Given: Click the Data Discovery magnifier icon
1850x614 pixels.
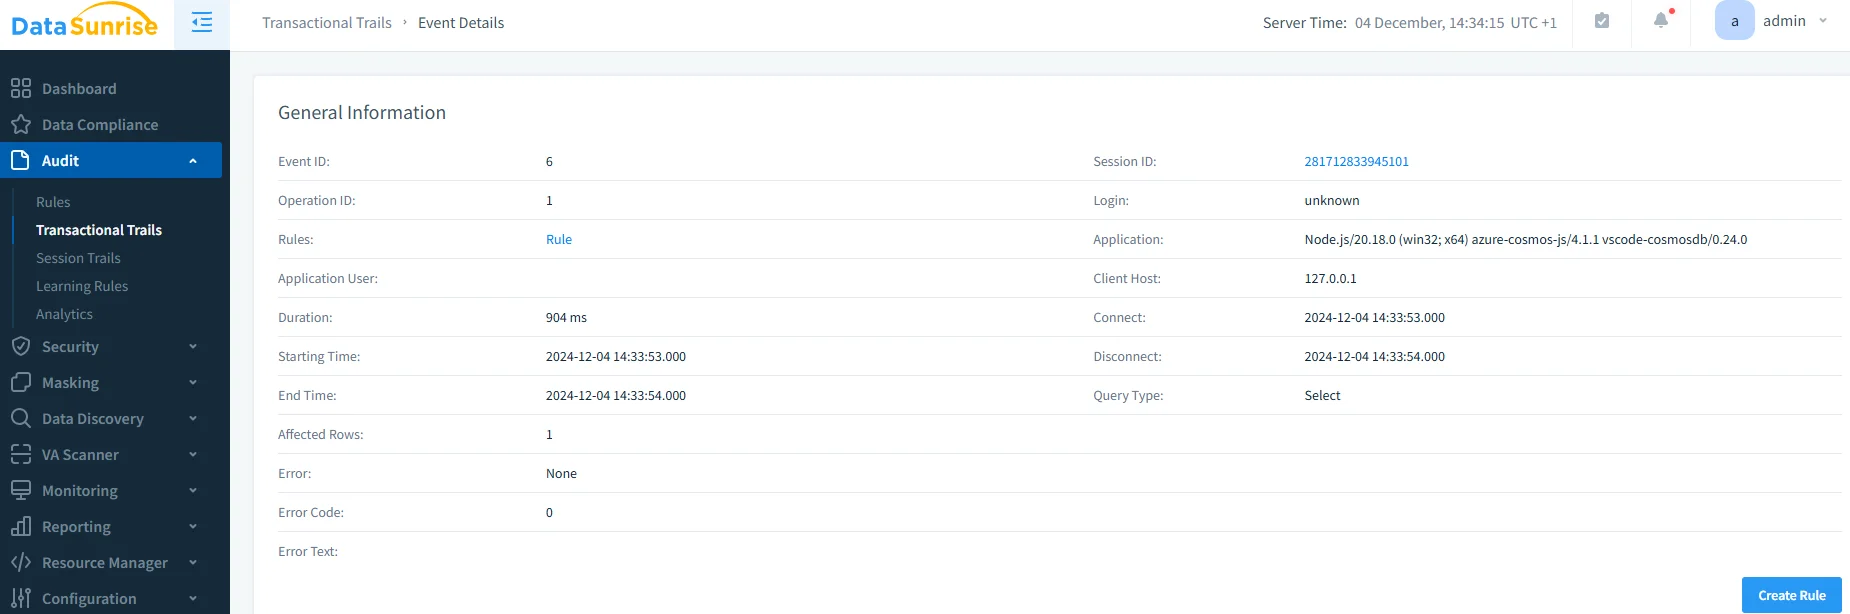Looking at the screenshot, I should [x=21, y=418].
